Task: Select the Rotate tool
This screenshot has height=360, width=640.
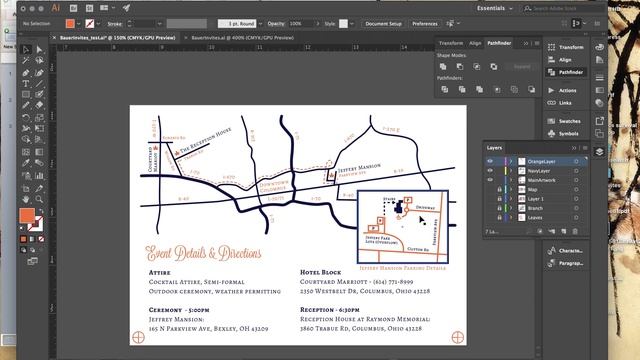Action: point(26,118)
